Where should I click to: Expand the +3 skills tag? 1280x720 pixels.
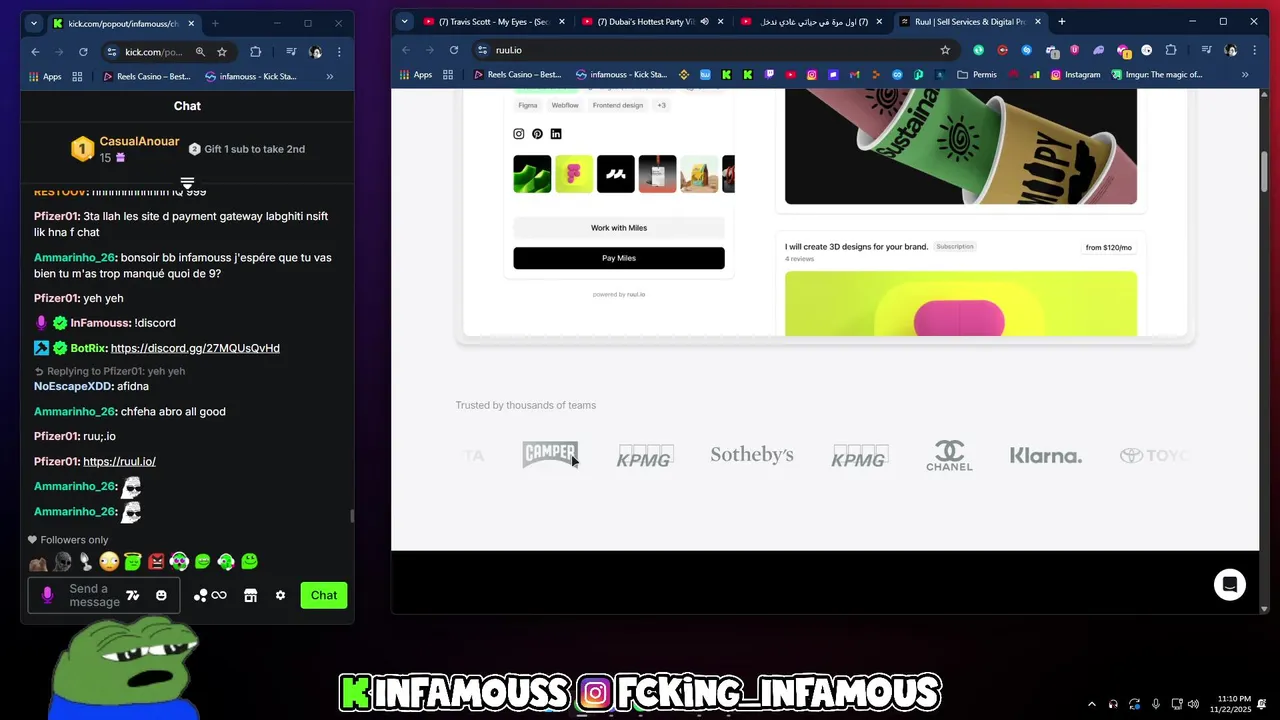661,105
